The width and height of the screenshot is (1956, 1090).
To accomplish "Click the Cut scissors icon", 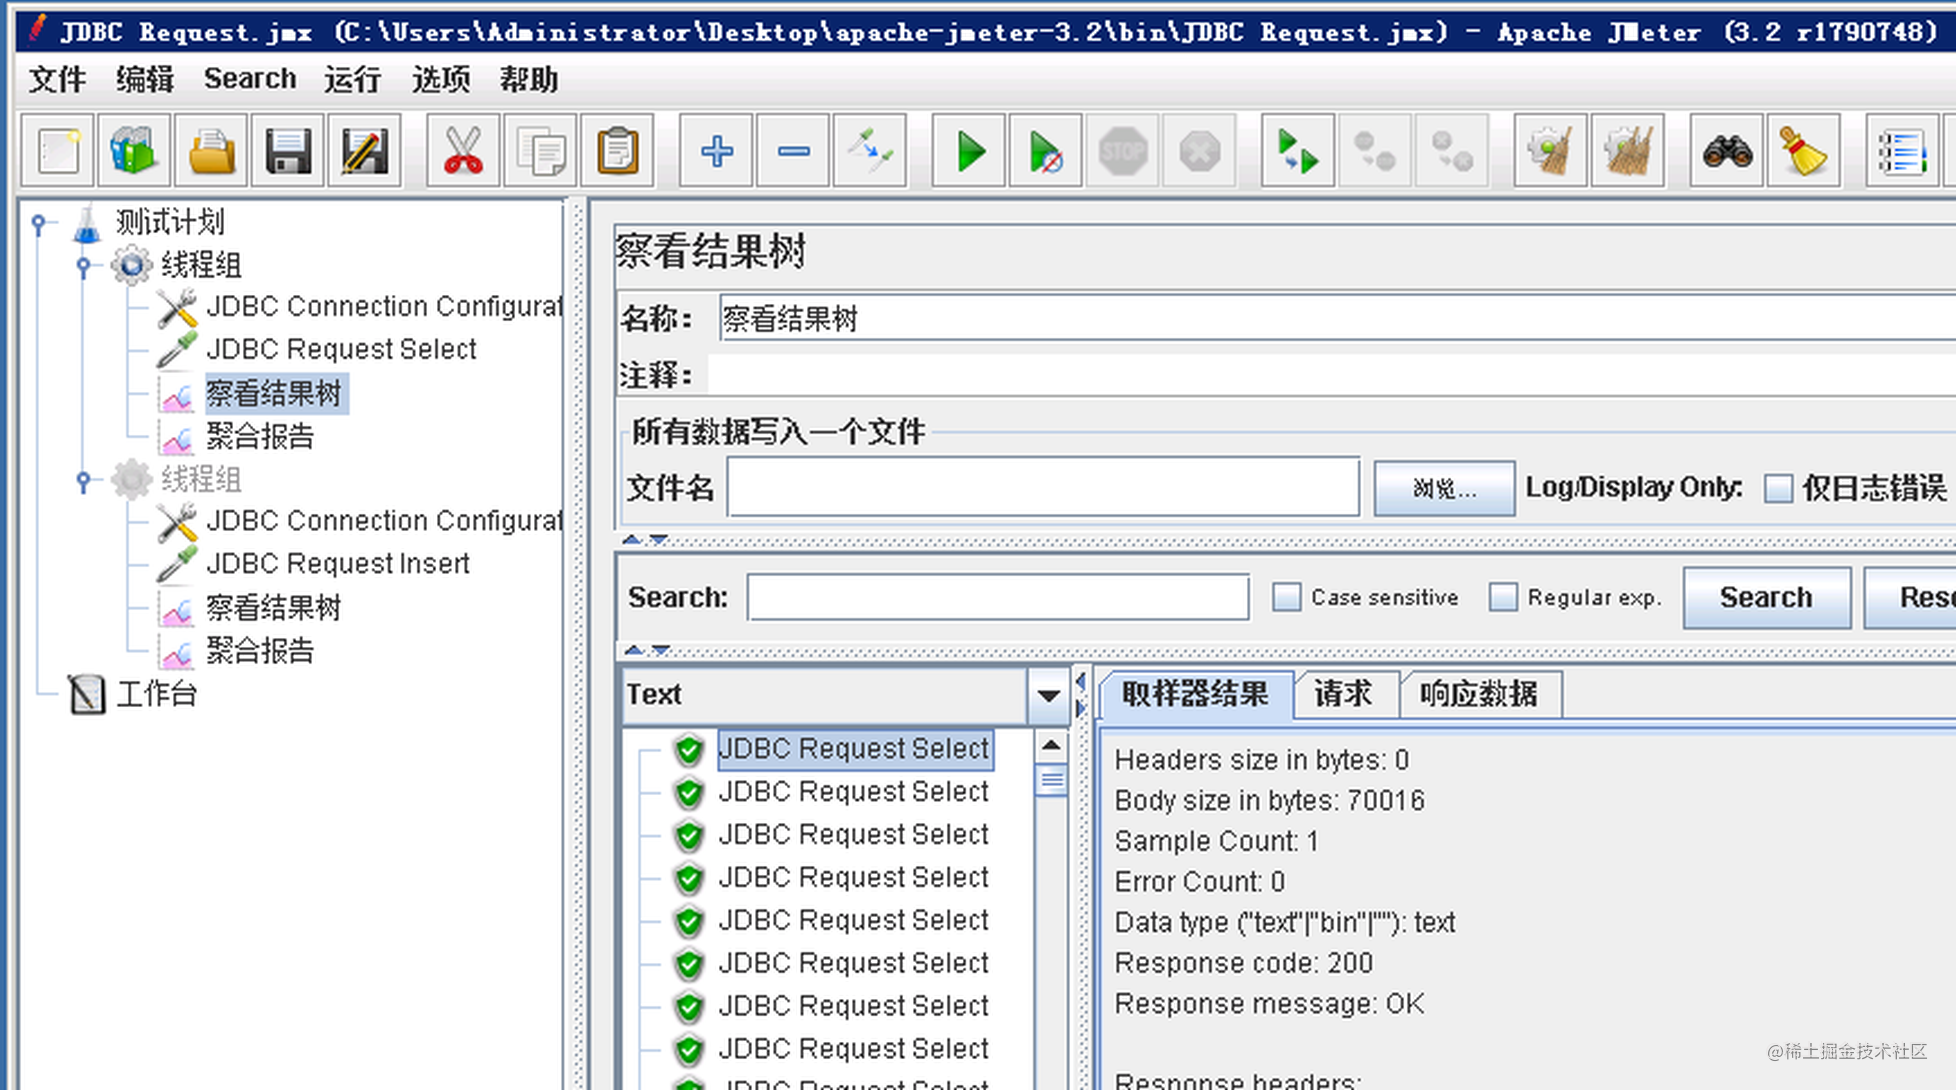I will click(462, 150).
